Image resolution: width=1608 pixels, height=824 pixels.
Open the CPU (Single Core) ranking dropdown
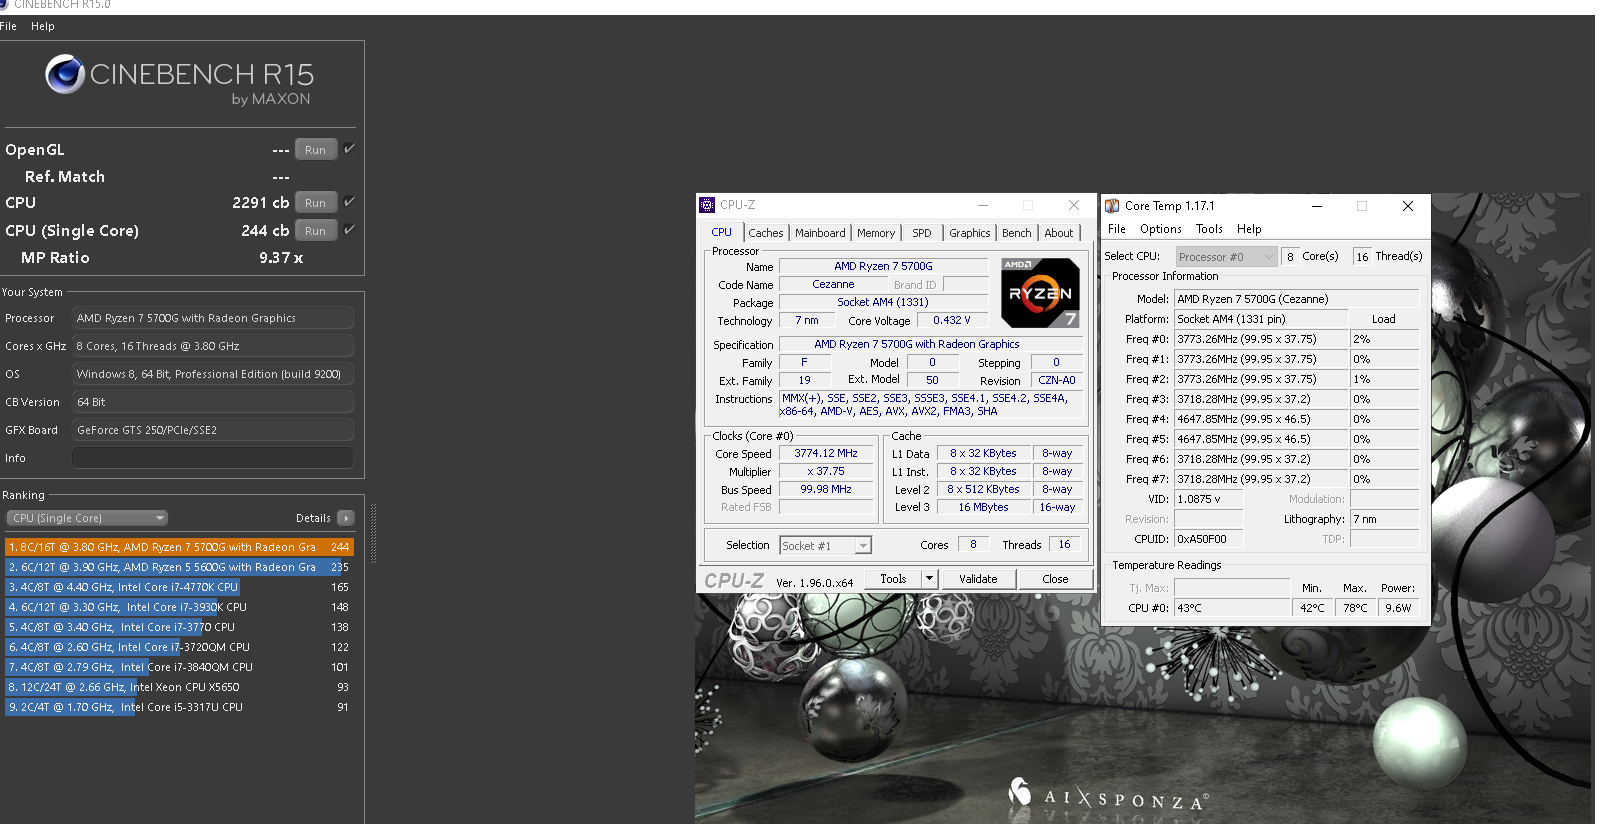click(87, 518)
